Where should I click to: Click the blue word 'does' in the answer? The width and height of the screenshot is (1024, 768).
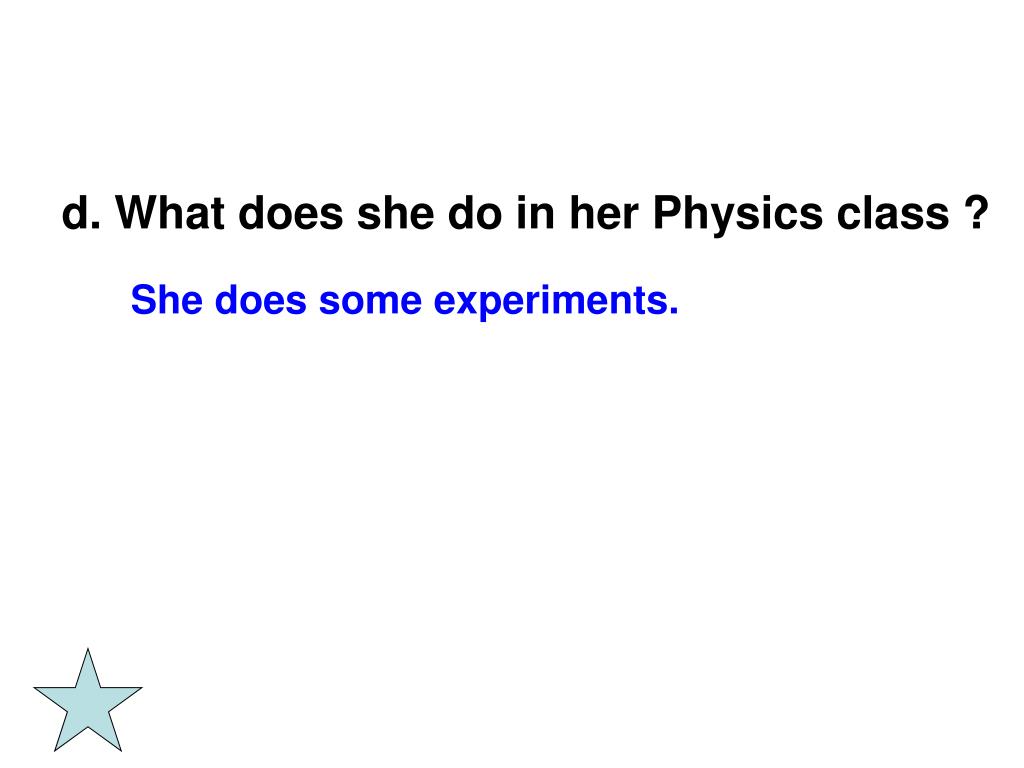point(261,300)
